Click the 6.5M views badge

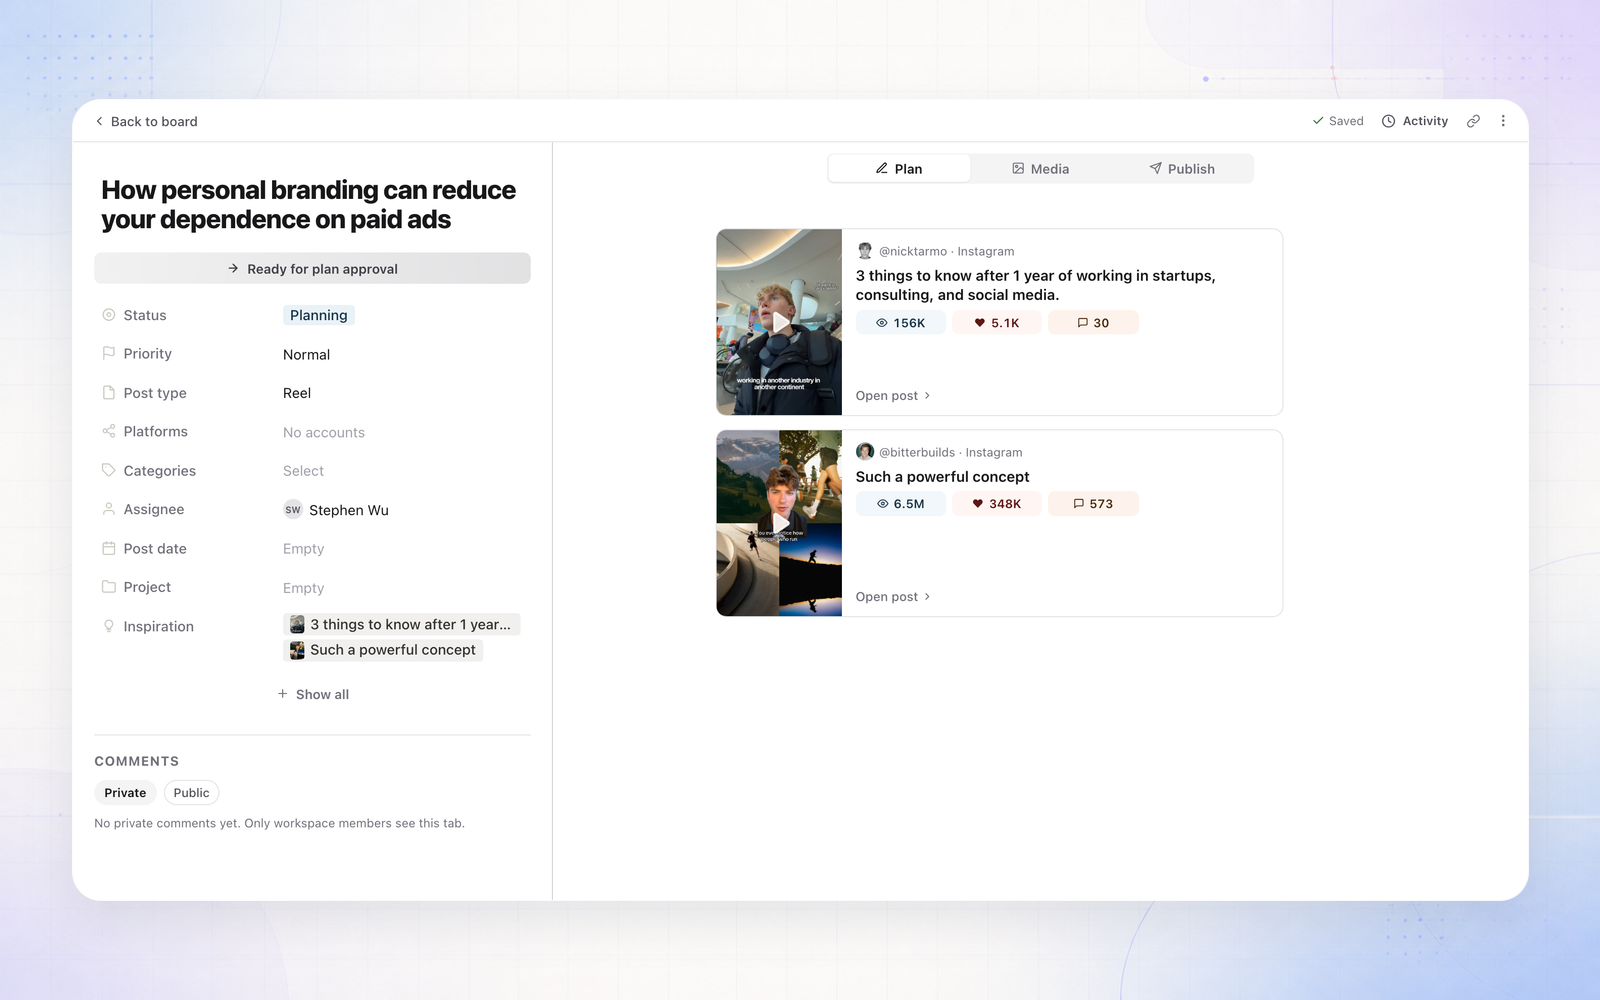tap(900, 504)
